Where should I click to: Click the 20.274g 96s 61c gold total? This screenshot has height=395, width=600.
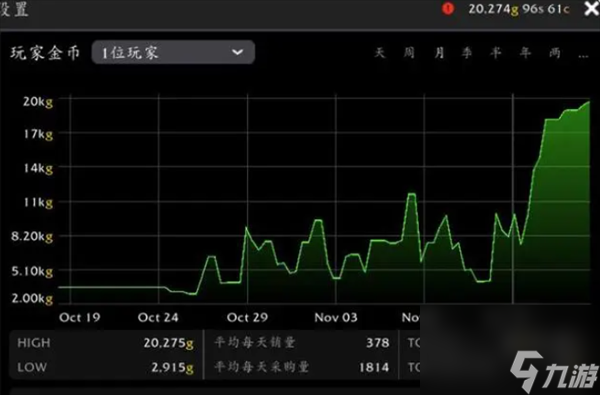coord(519,9)
